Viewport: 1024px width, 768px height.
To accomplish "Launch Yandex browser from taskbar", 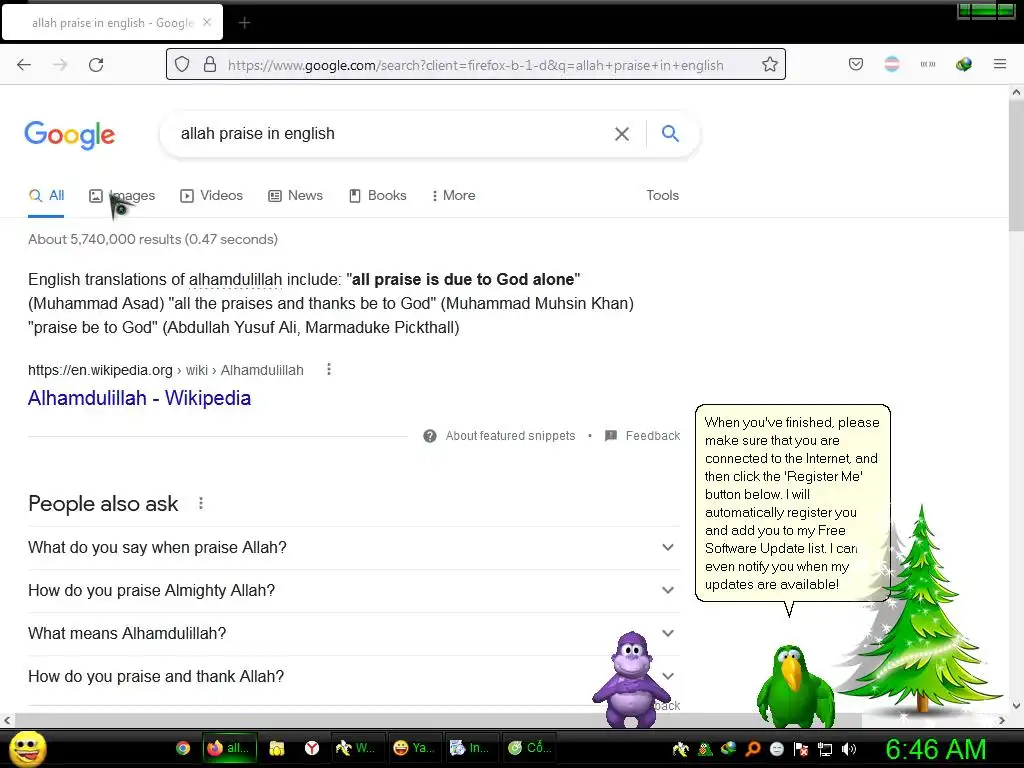I will pyautogui.click(x=312, y=748).
